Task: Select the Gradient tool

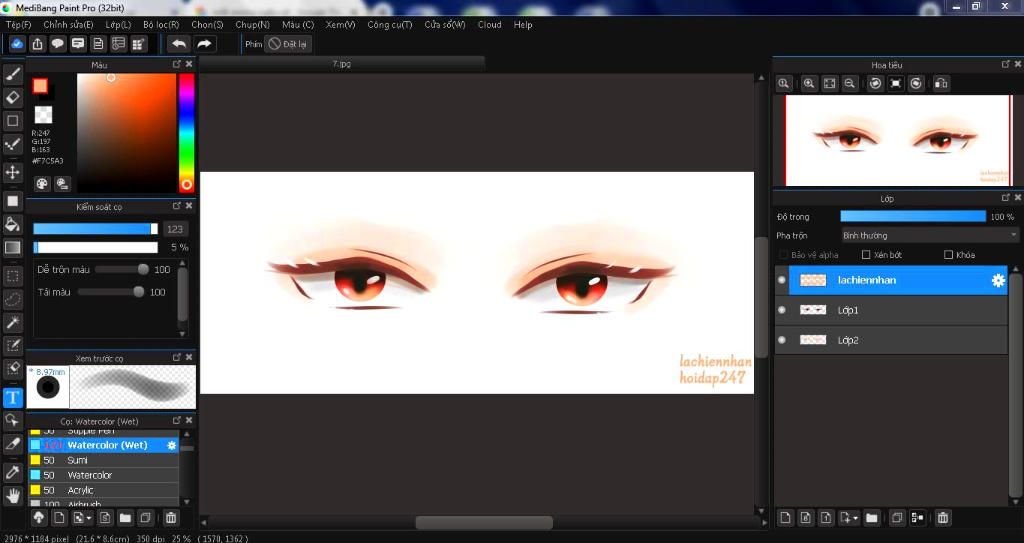Action: point(12,248)
